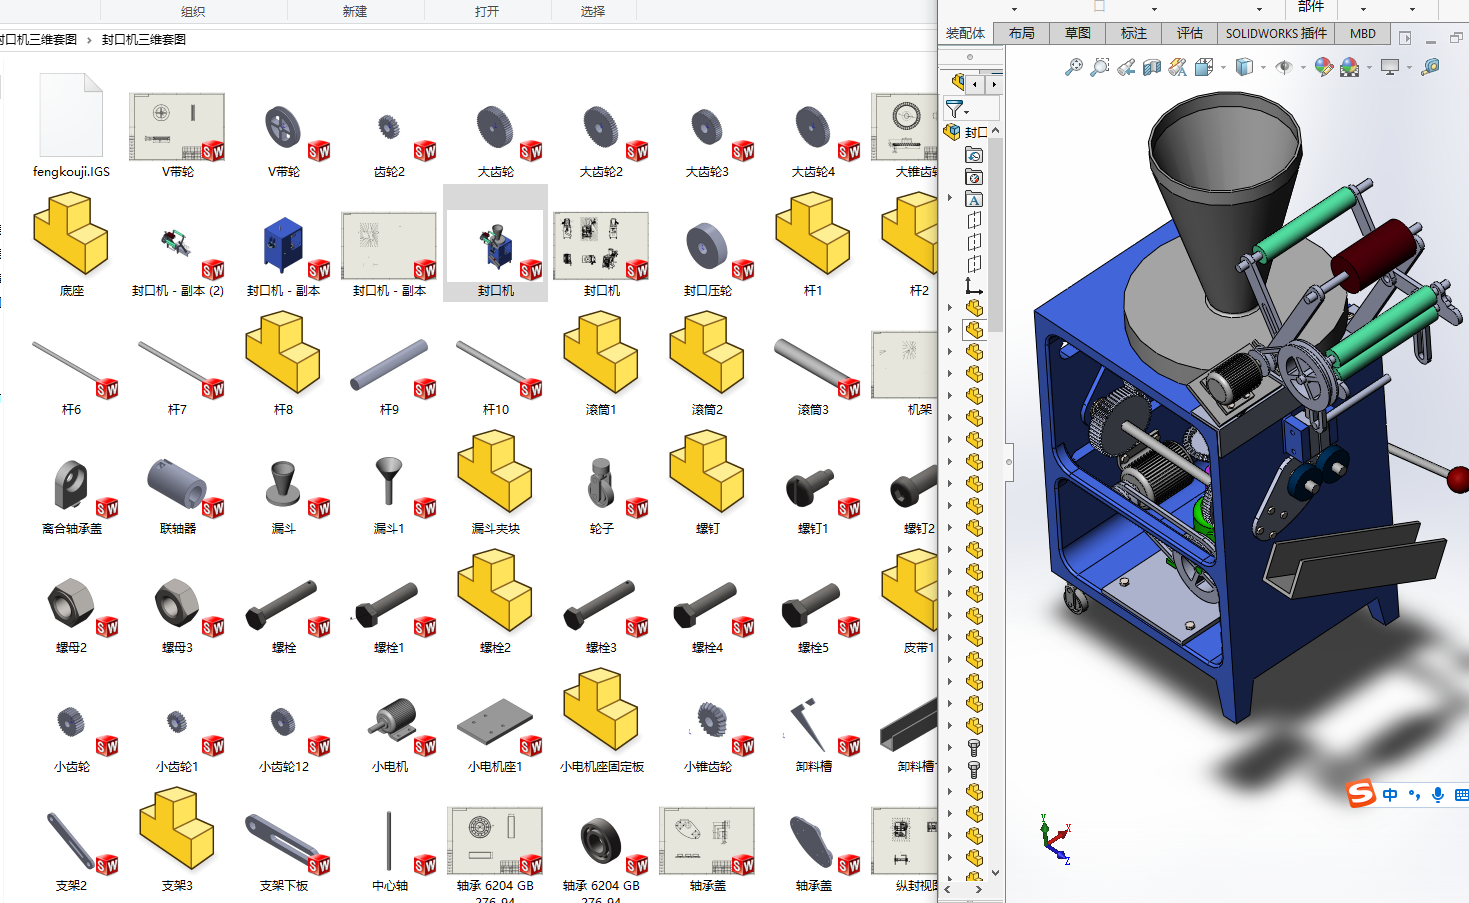
Task: Expand the highlighted component in feature tree
Action: (x=950, y=330)
